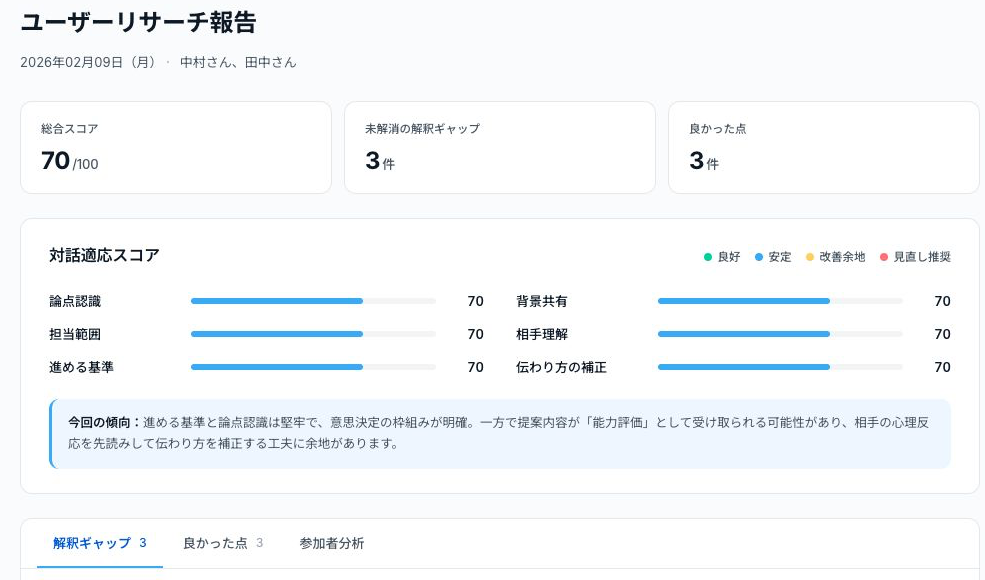Image resolution: width=985 pixels, height=580 pixels.
Task: Click the score 70 beside 論点認識
Action: pyautogui.click(x=476, y=302)
